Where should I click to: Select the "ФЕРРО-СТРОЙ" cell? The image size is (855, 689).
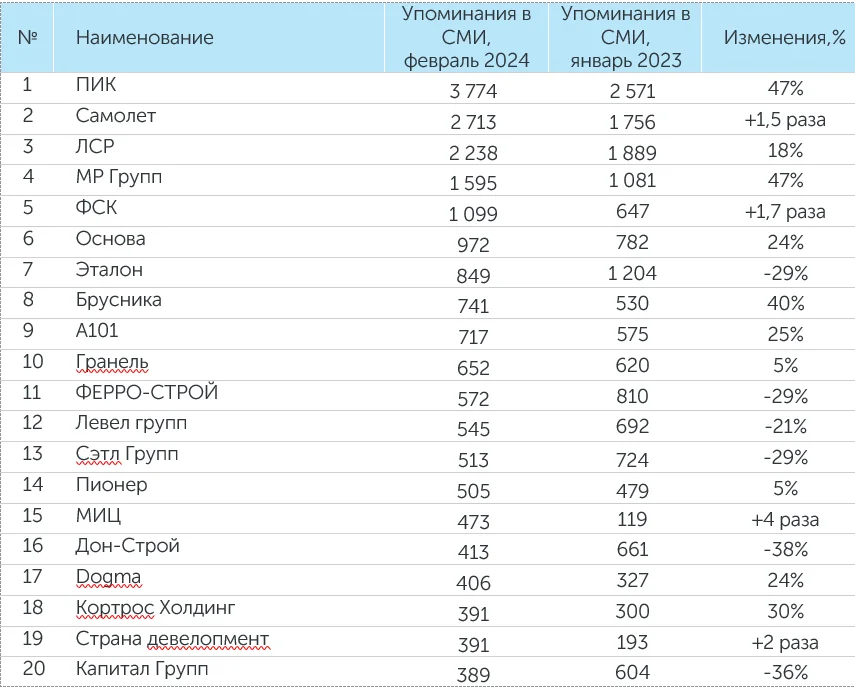click(147, 392)
